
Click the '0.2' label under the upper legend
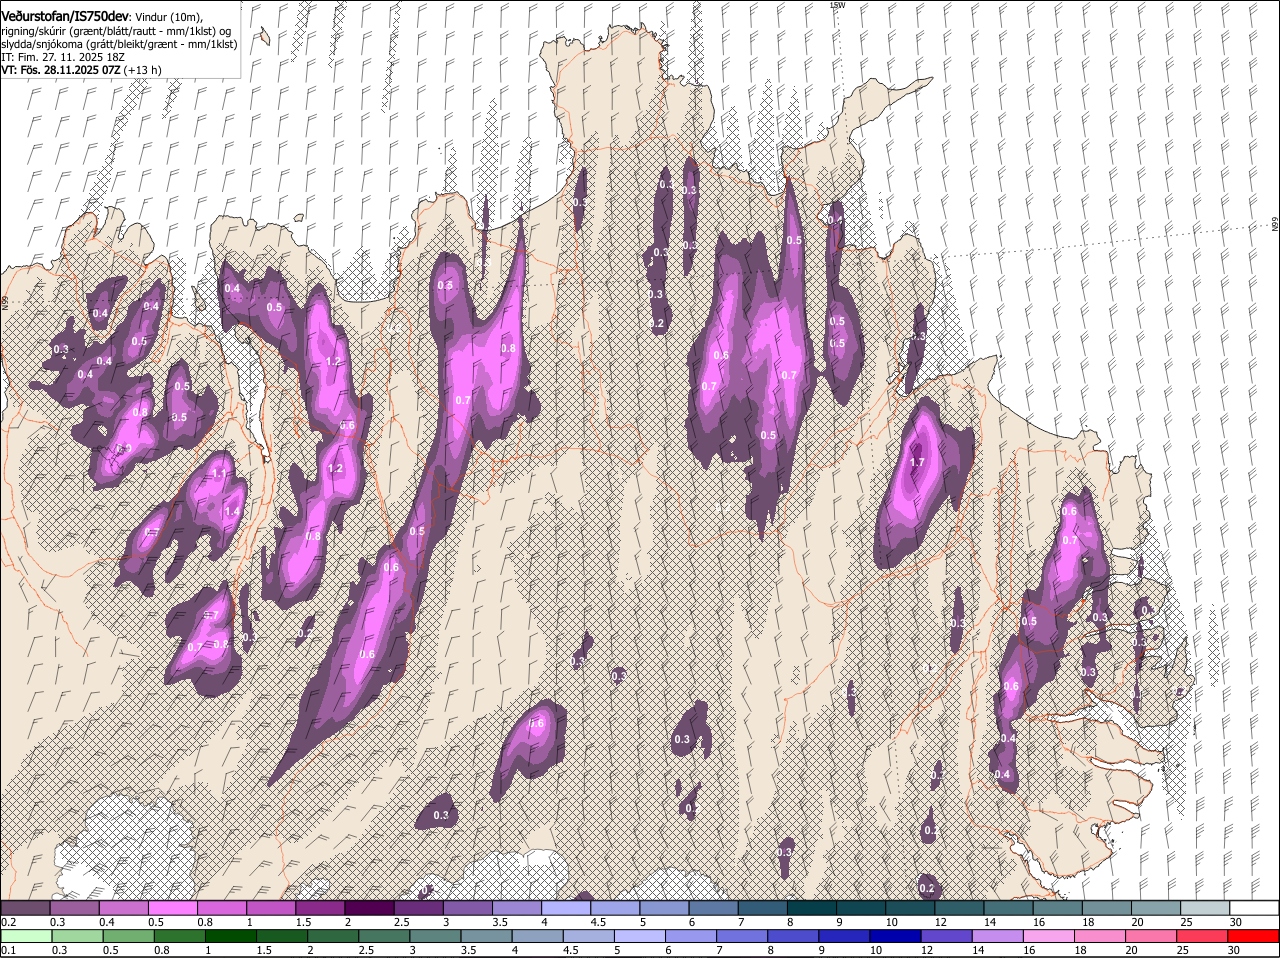tap(8, 922)
